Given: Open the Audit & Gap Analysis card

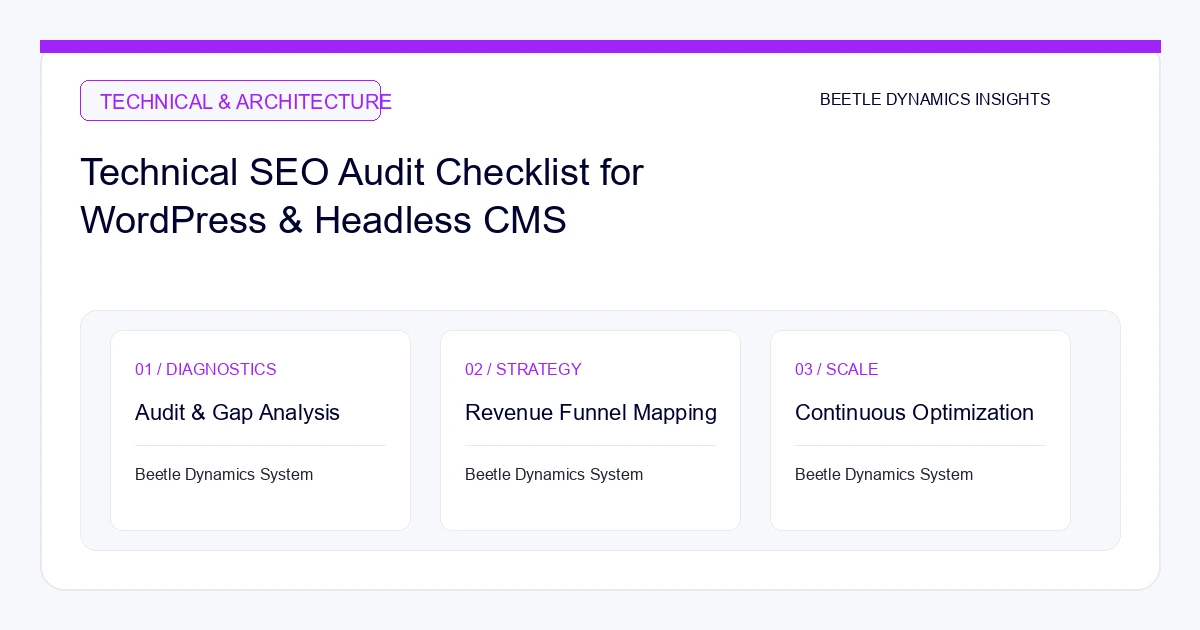Looking at the screenshot, I should [260, 430].
